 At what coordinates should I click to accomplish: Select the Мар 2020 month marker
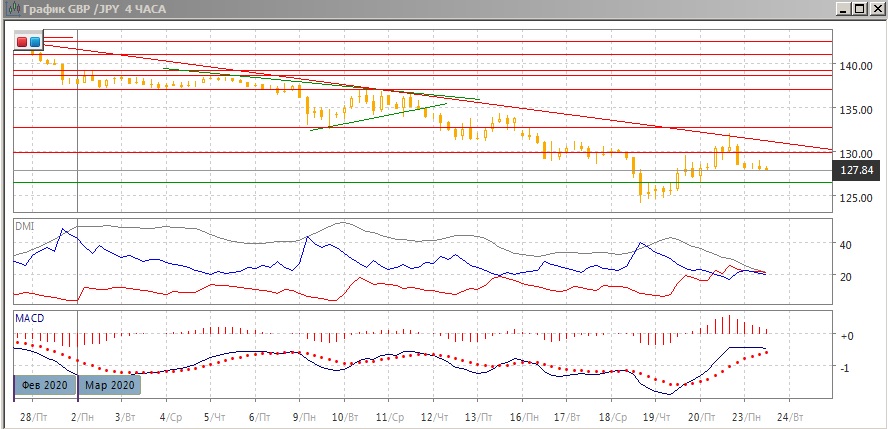pos(110,385)
